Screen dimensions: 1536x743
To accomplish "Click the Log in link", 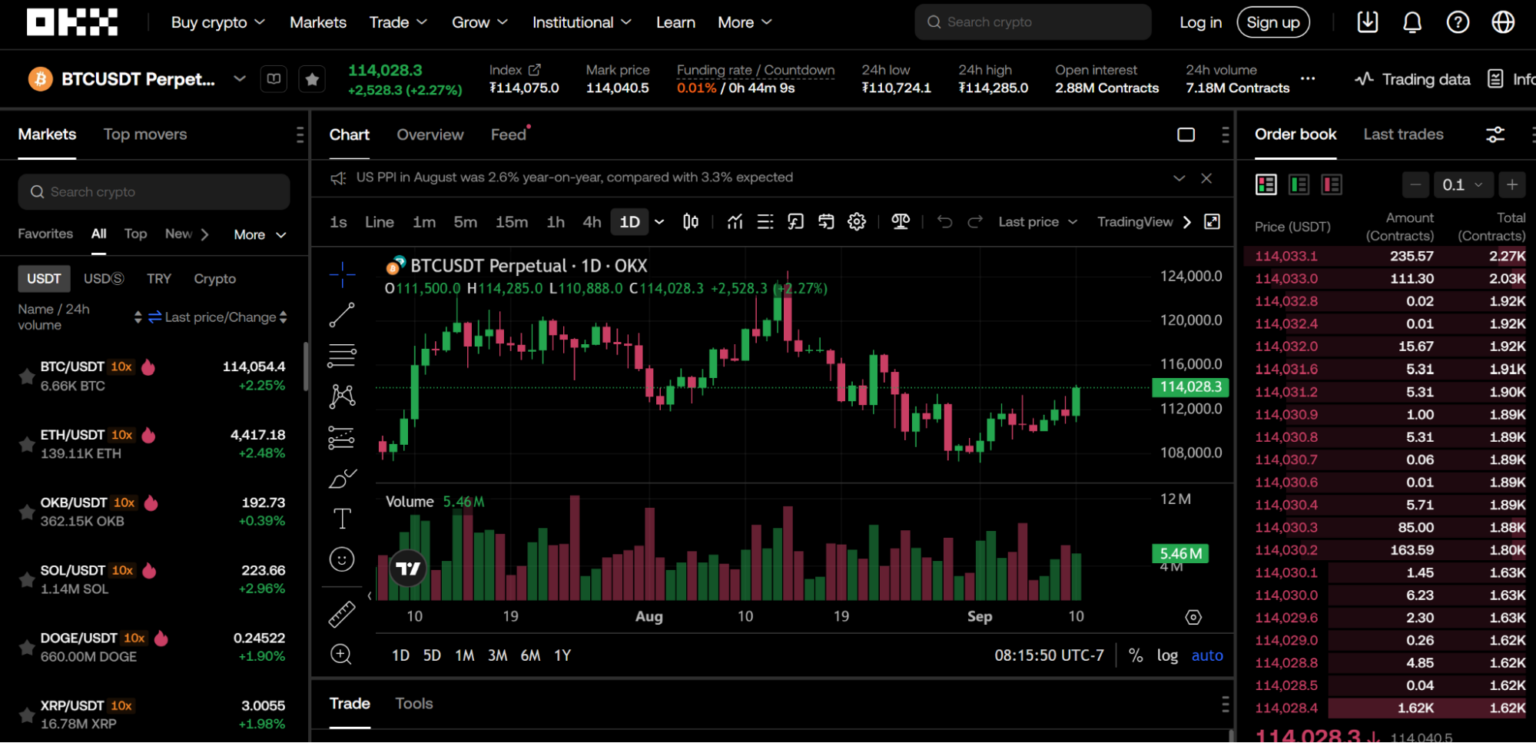I will pyautogui.click(x=1200, y=22).
